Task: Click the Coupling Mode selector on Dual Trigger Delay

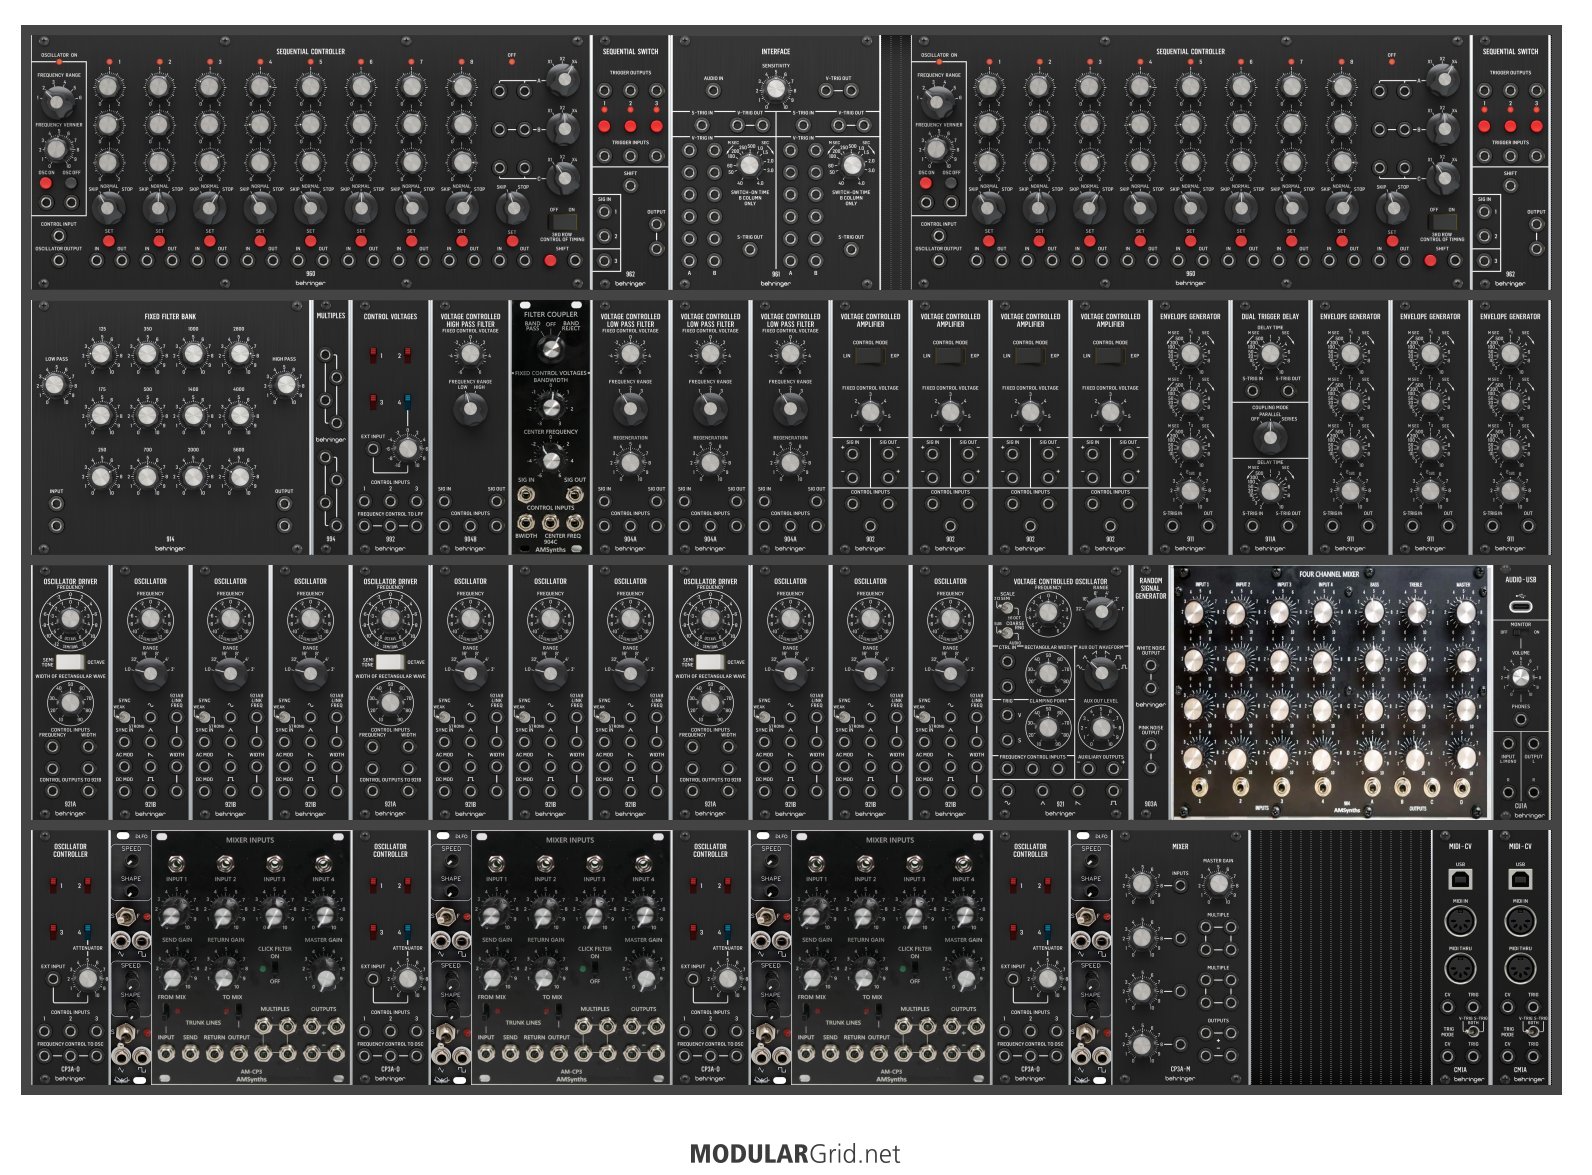Action: click(1270, 437)
